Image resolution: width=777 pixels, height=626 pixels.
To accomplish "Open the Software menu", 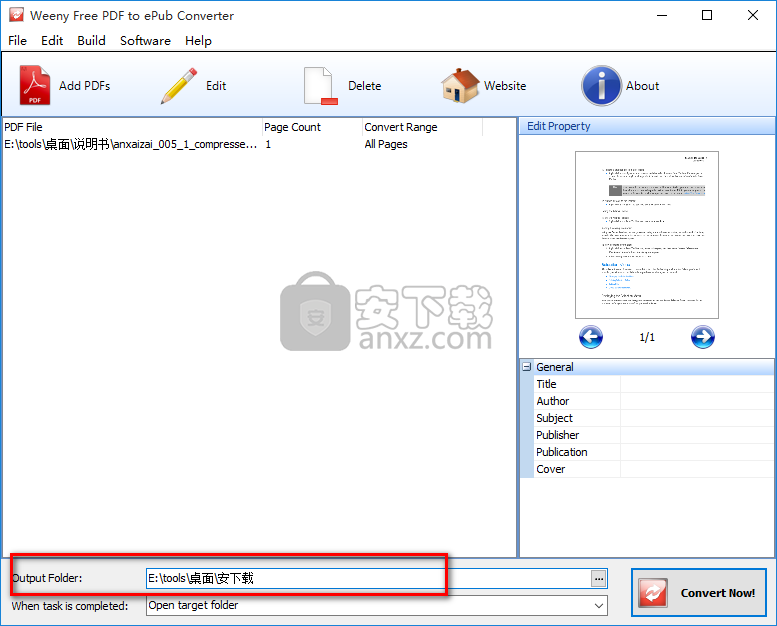I will [x=145, y=41].
